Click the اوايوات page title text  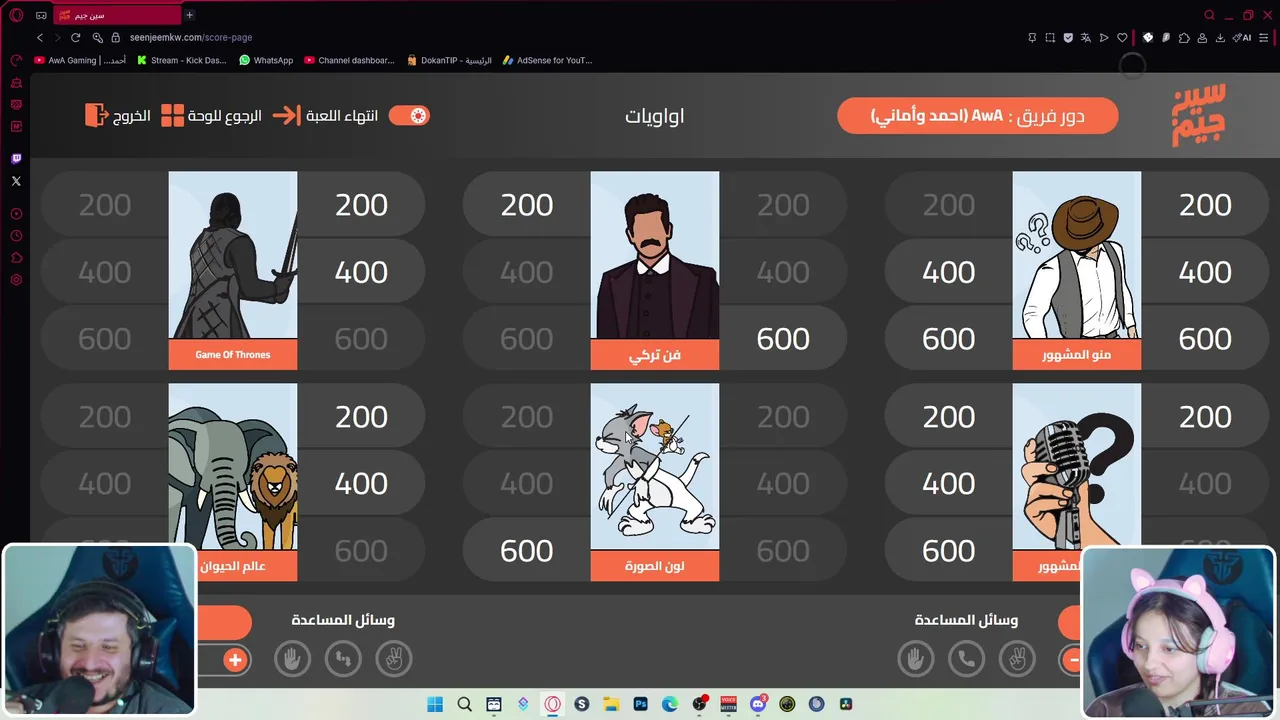[x=655, y=116]
